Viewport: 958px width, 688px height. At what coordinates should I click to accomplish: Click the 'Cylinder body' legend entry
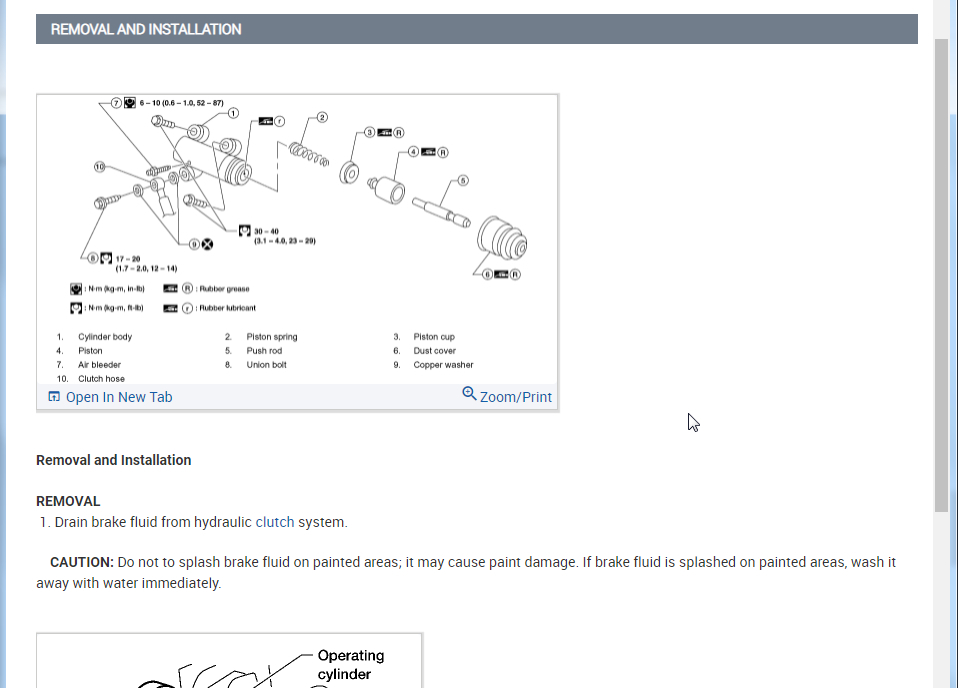coord(105,337)
